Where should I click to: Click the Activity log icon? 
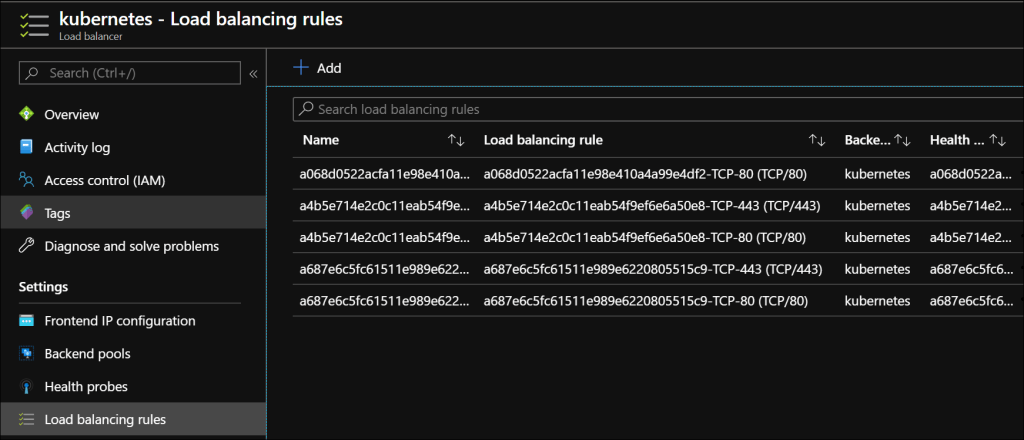click(27, 148)
